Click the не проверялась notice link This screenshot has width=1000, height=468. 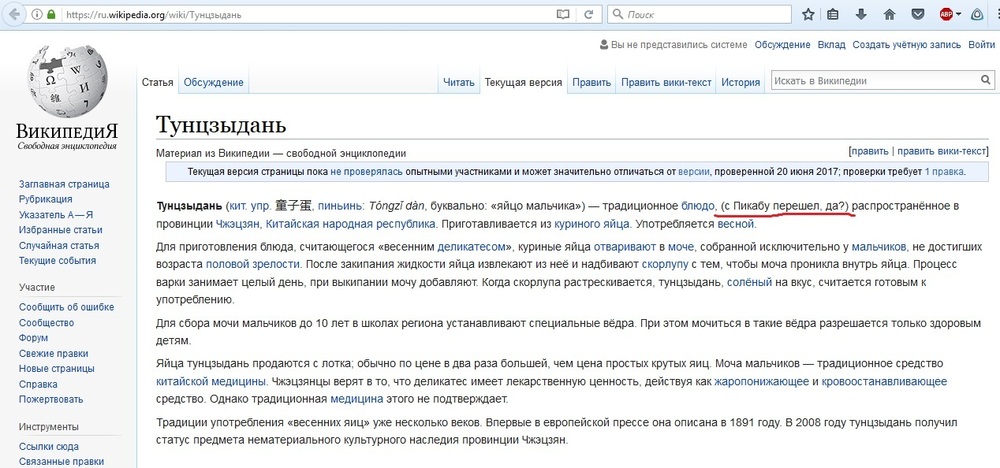[x=367, y=172]
